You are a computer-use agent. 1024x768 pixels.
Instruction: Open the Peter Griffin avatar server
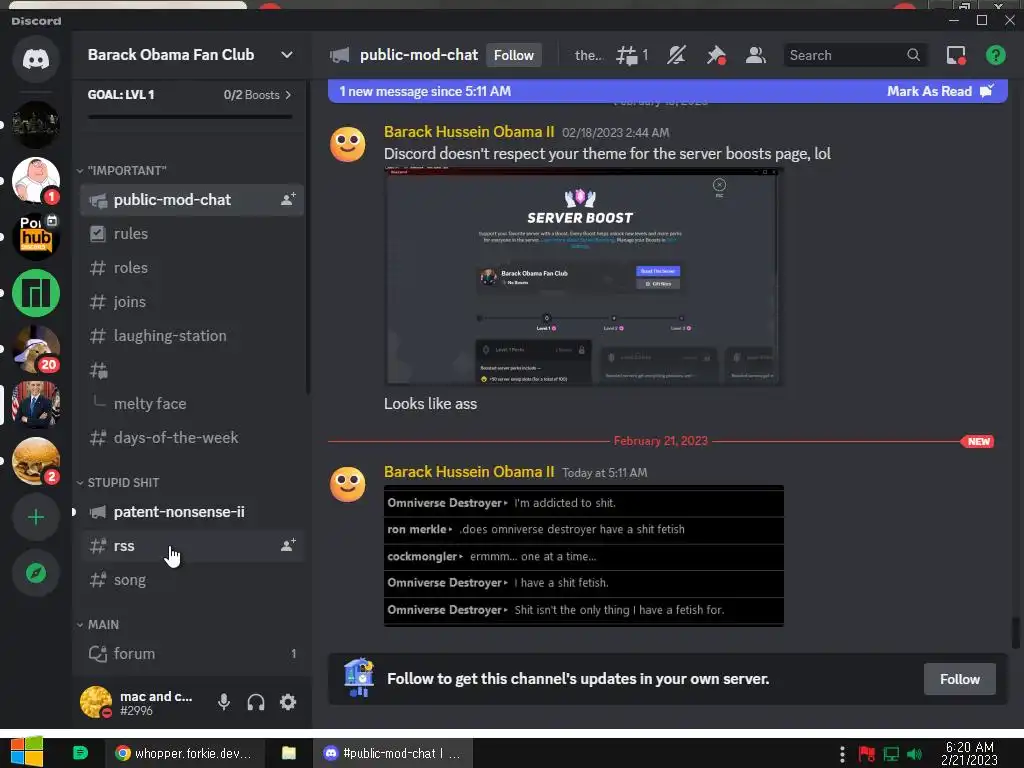pos(36,180)
